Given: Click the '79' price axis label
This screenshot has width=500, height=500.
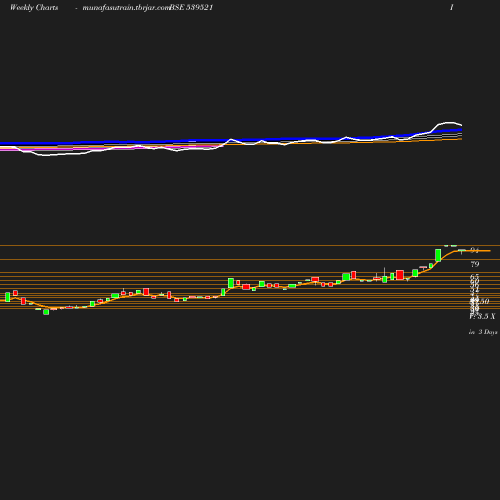Looking at the screenshot, I should click(475, 264).
